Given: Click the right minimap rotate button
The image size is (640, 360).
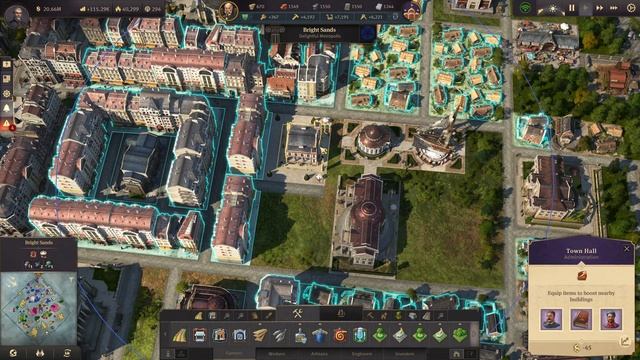Looking at the screenshot, I should tap(67, 353).
